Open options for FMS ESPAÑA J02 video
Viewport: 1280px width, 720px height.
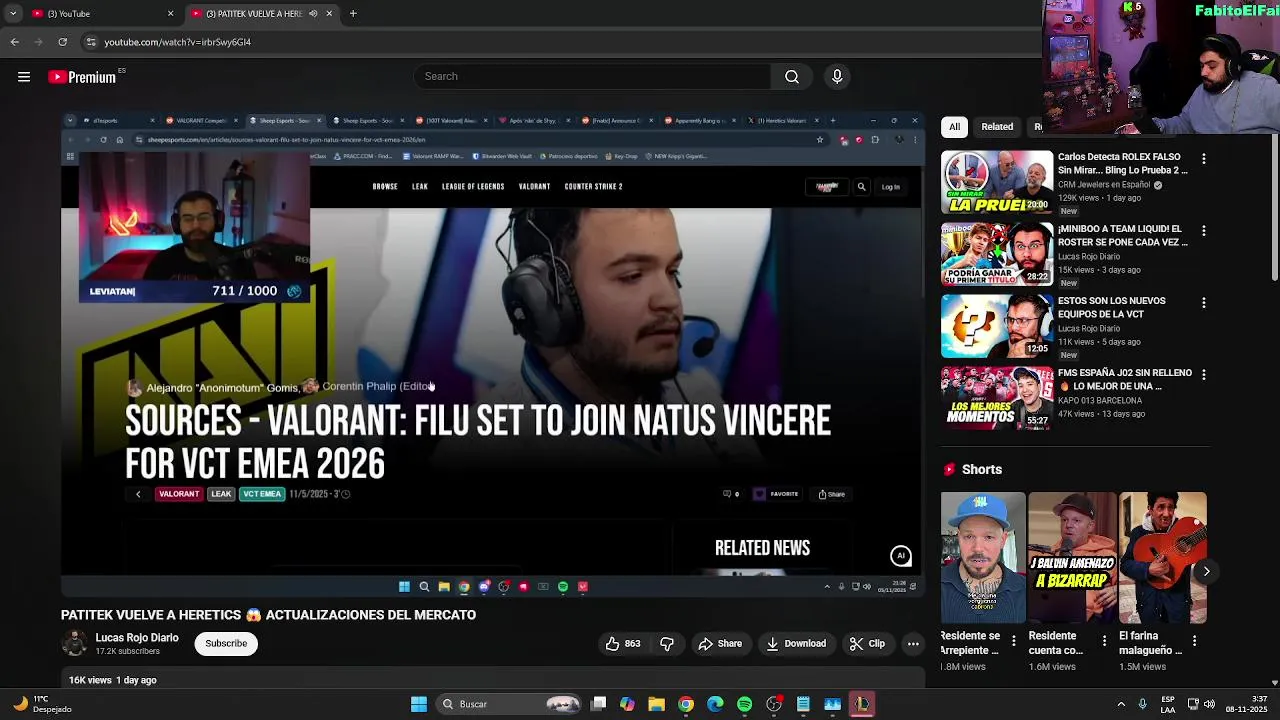tap(1203, 375)
